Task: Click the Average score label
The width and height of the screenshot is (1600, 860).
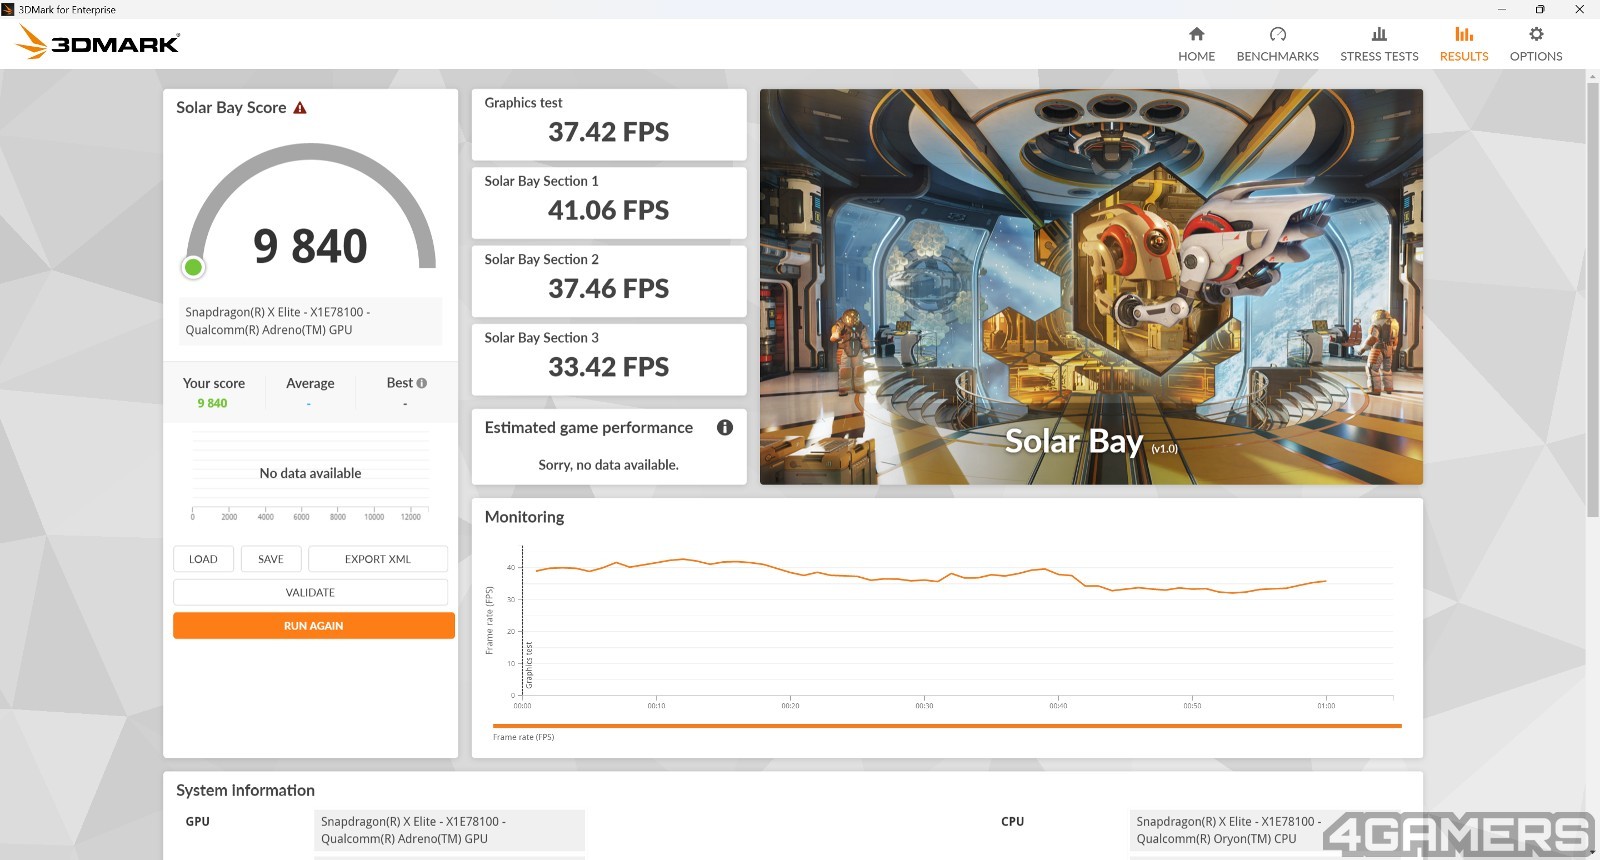Action: pos(310,383)
